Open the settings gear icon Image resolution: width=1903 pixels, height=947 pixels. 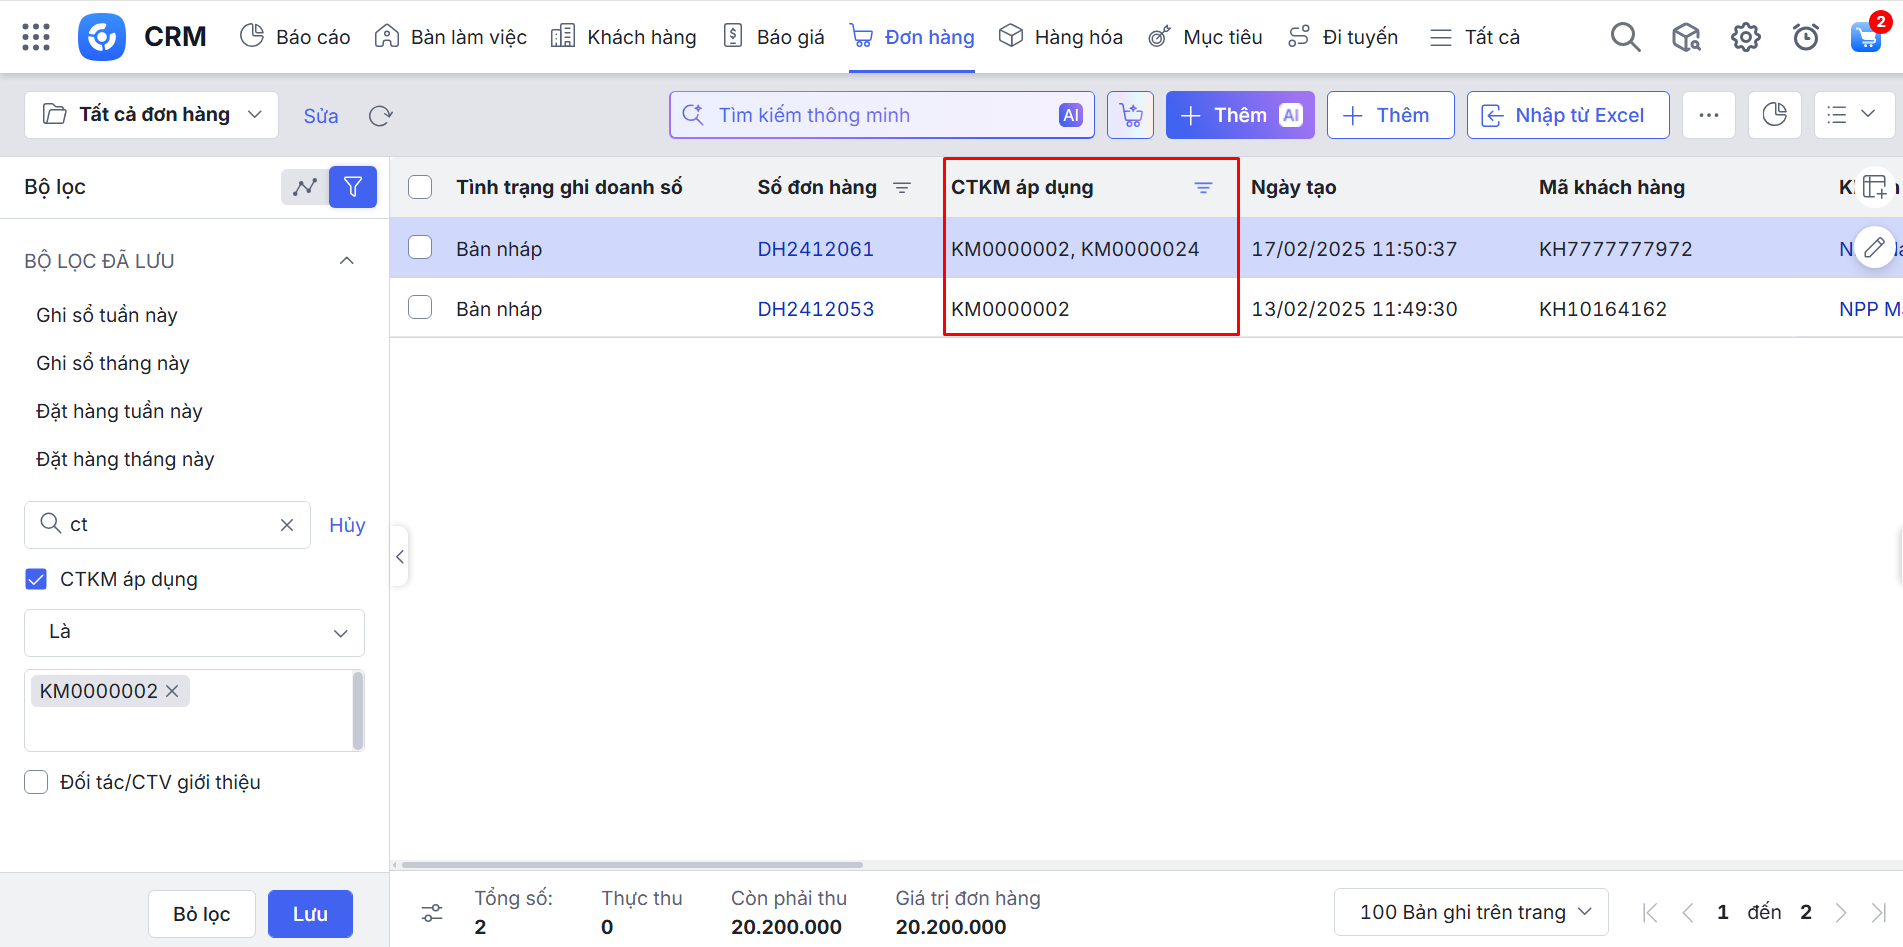1745,37
